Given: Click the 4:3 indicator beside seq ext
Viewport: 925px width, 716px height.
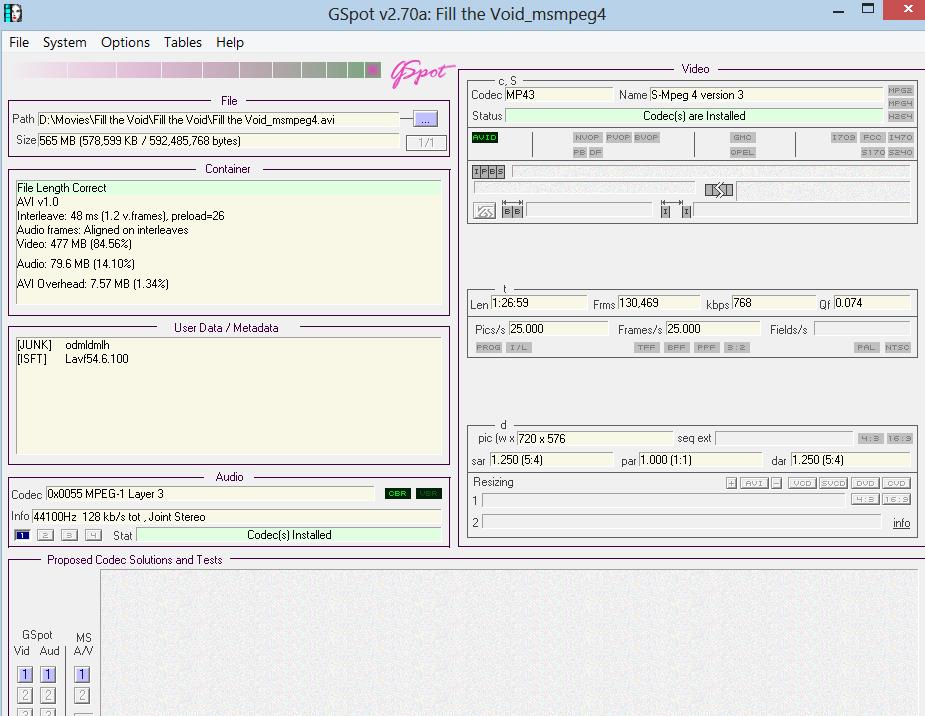Looking at the screenshot, I should (870, 438).
